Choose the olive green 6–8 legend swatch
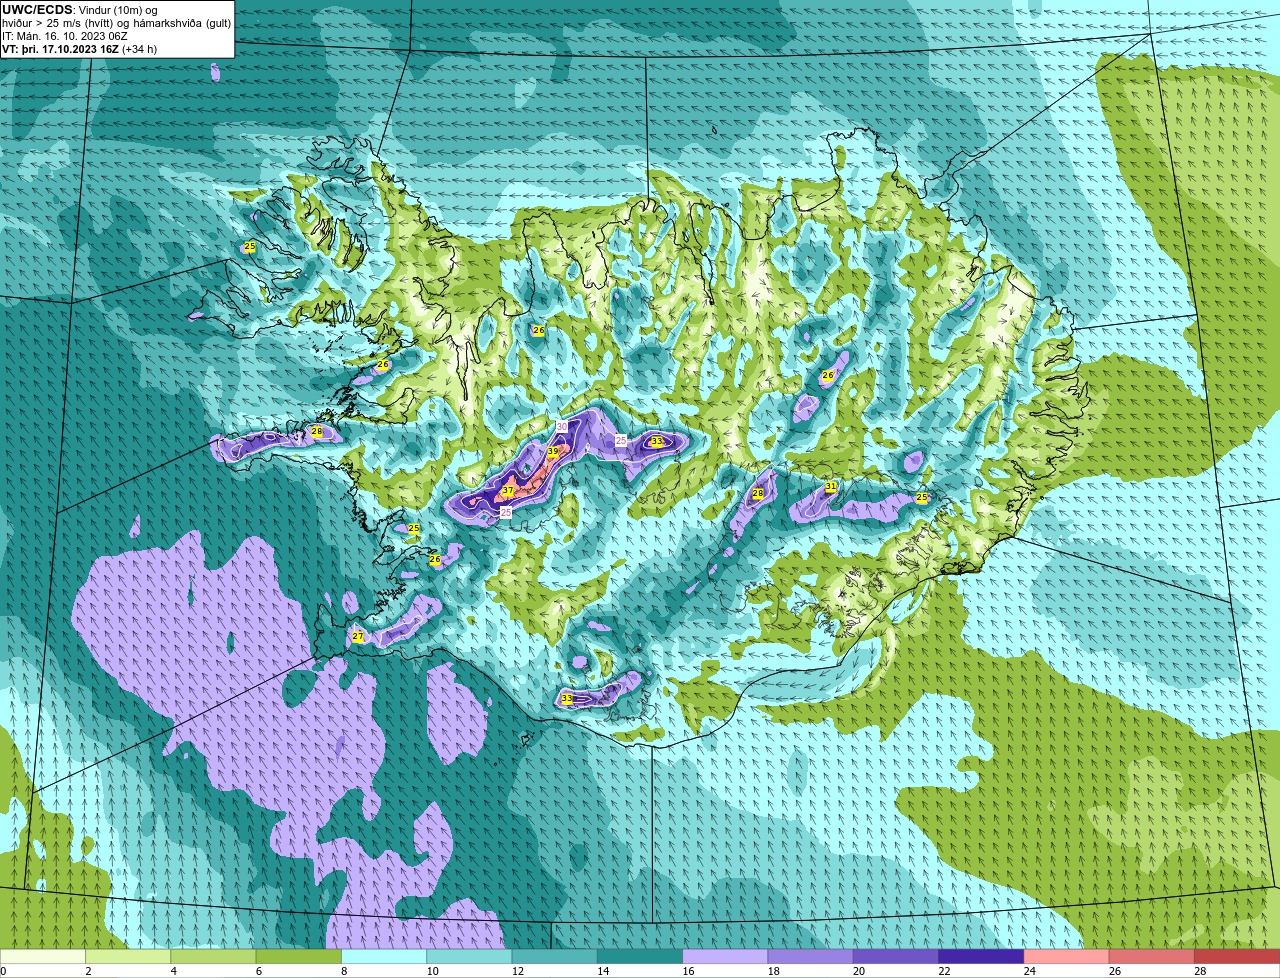The width and height of the screenshot is (1280, 978). pos(299,957)
